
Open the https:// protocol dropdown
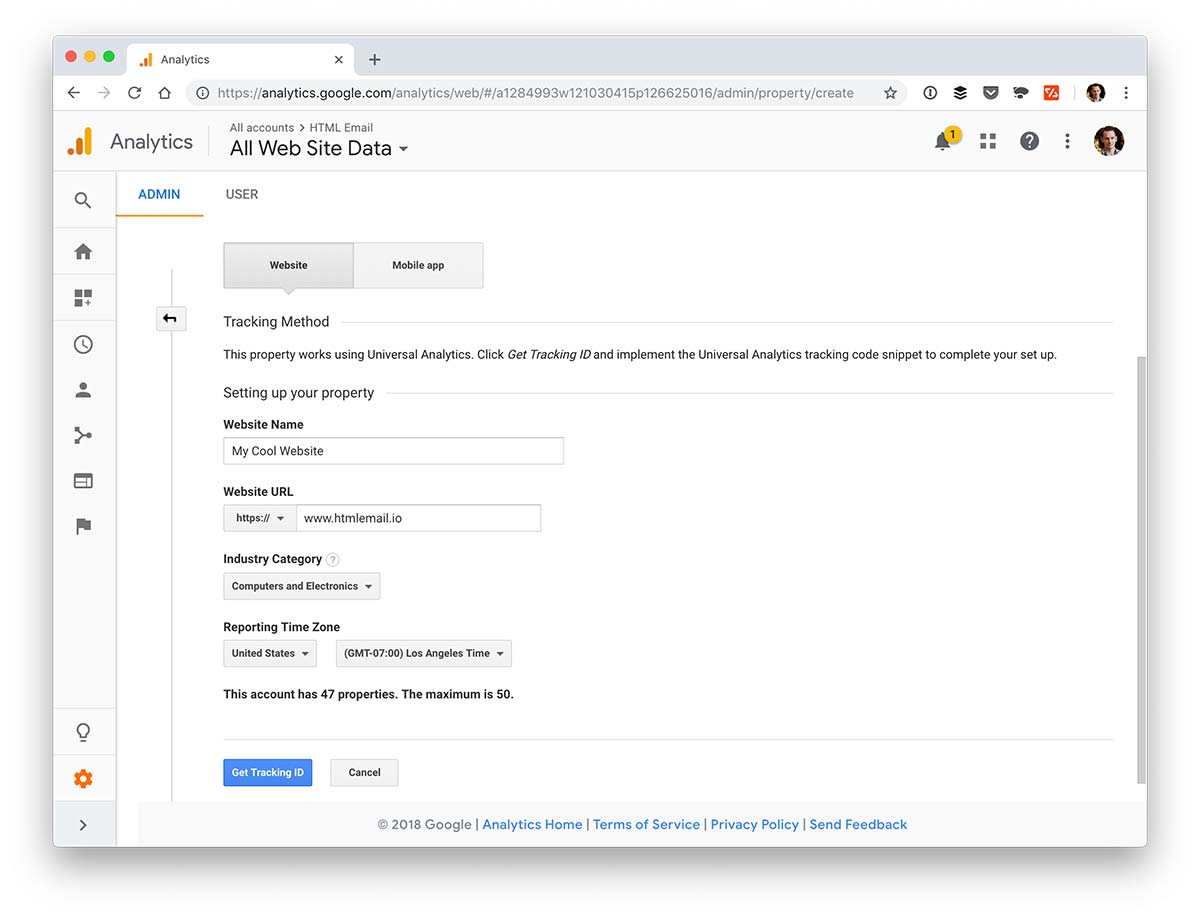click(260, 518)
